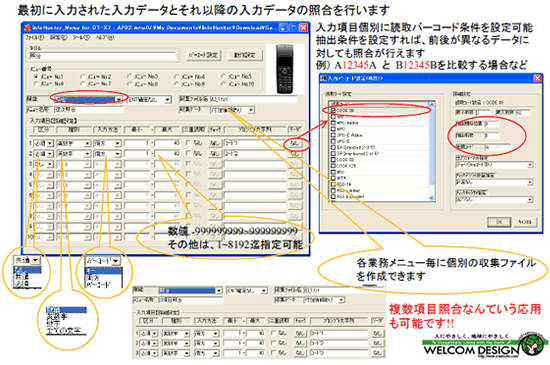Click the タイトル input field containing 照合
The image size is (550, 365).
(102, 56)
